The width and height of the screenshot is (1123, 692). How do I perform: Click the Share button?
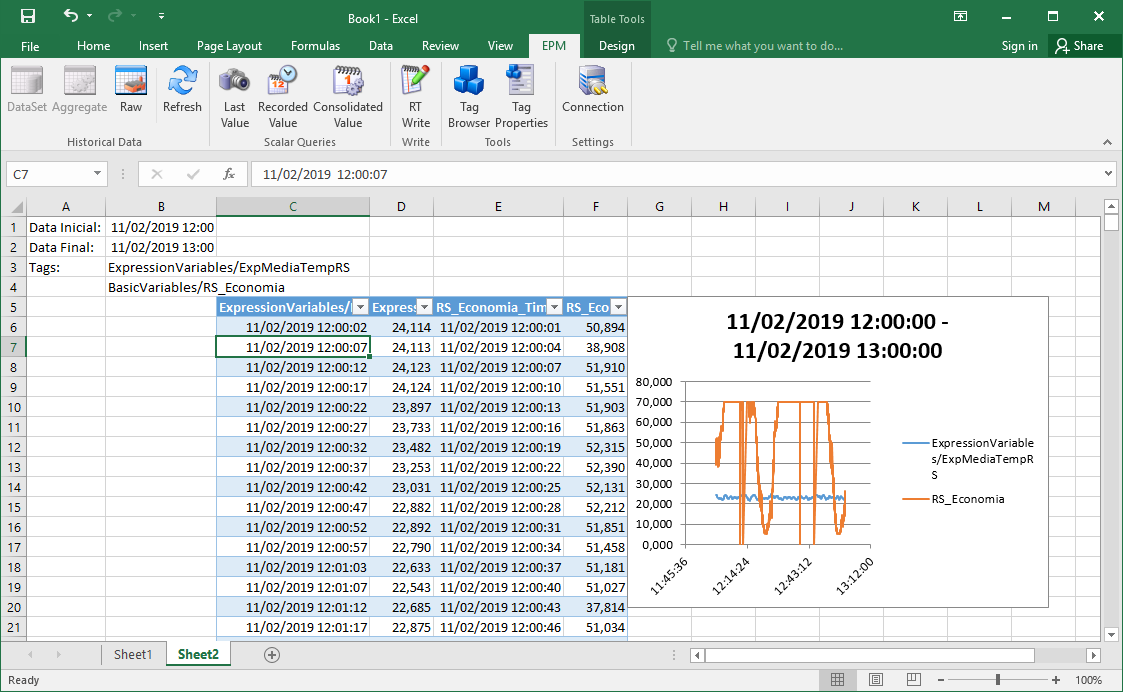(x=1079, y=46)
